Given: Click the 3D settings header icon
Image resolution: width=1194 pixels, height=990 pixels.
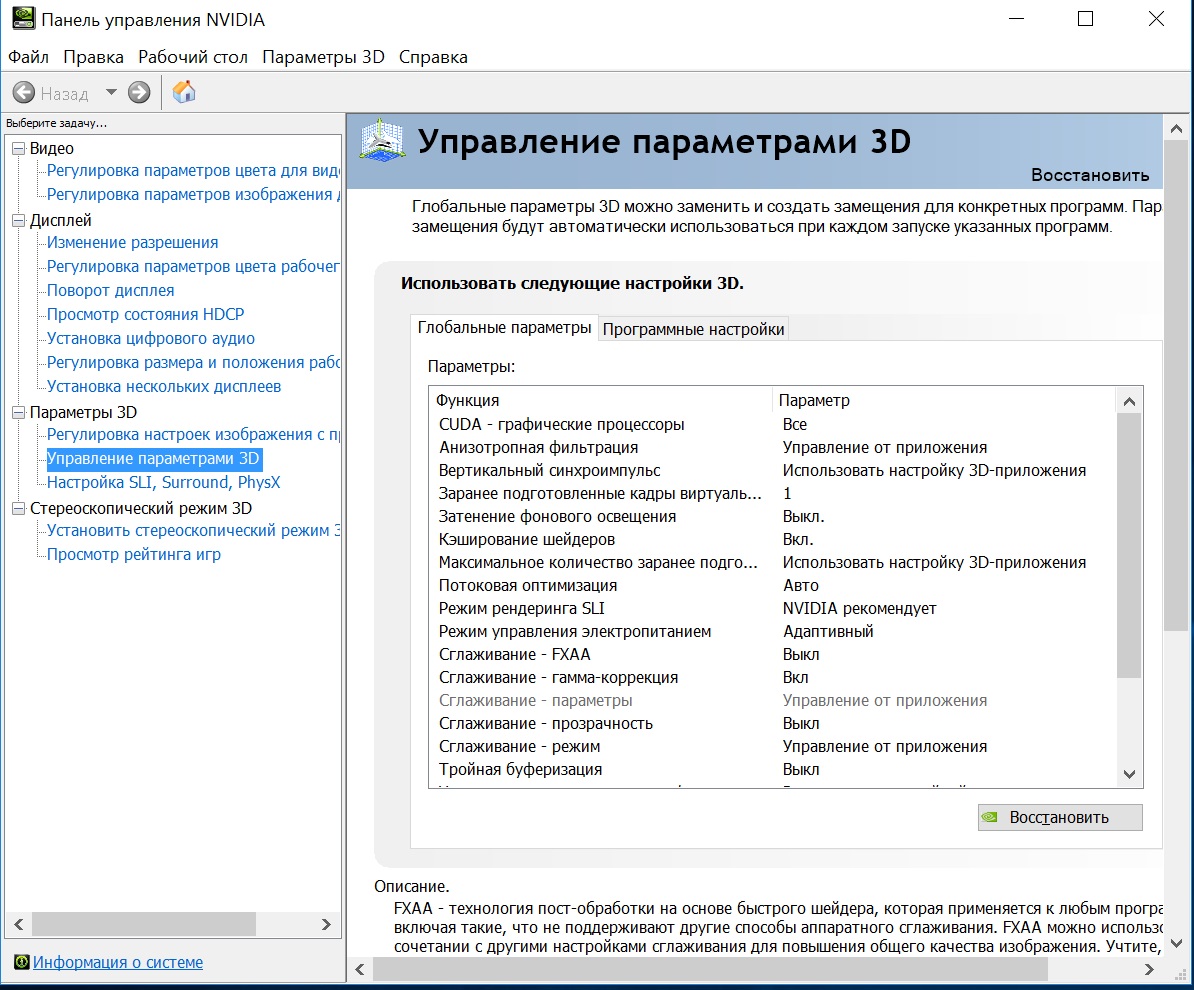Looking at the screenshot, I should coord(382,141).
